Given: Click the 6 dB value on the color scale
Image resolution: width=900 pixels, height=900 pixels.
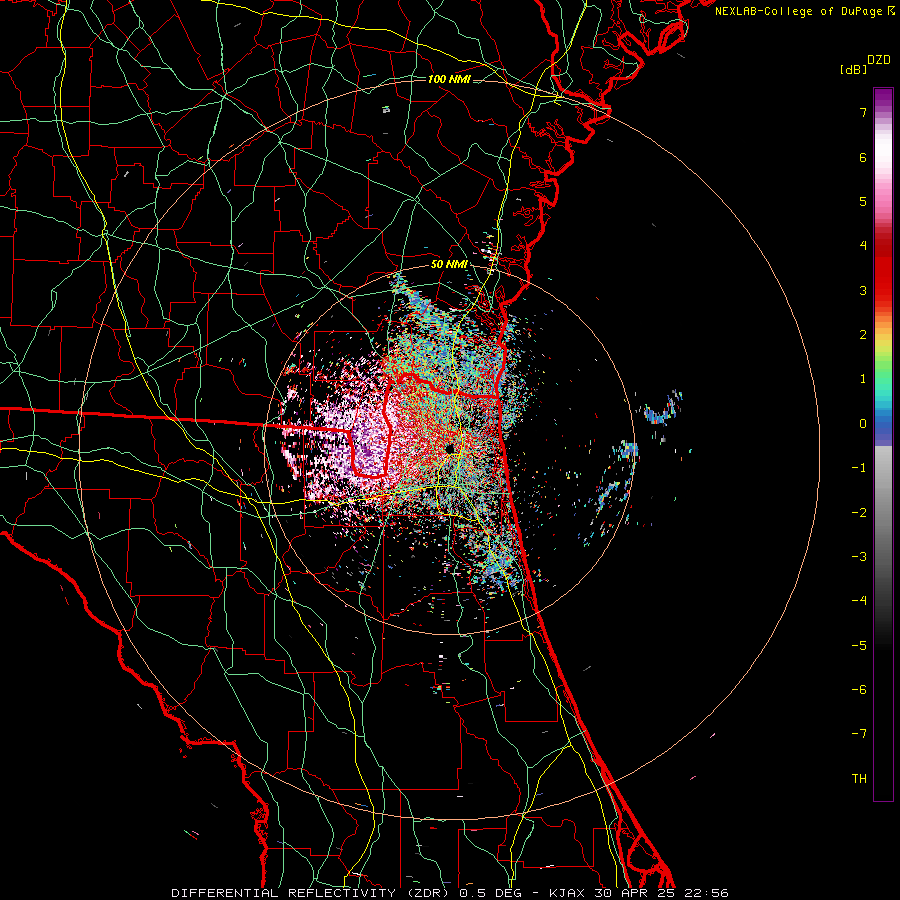Looking at the screenshot, I should coord(863,157).
